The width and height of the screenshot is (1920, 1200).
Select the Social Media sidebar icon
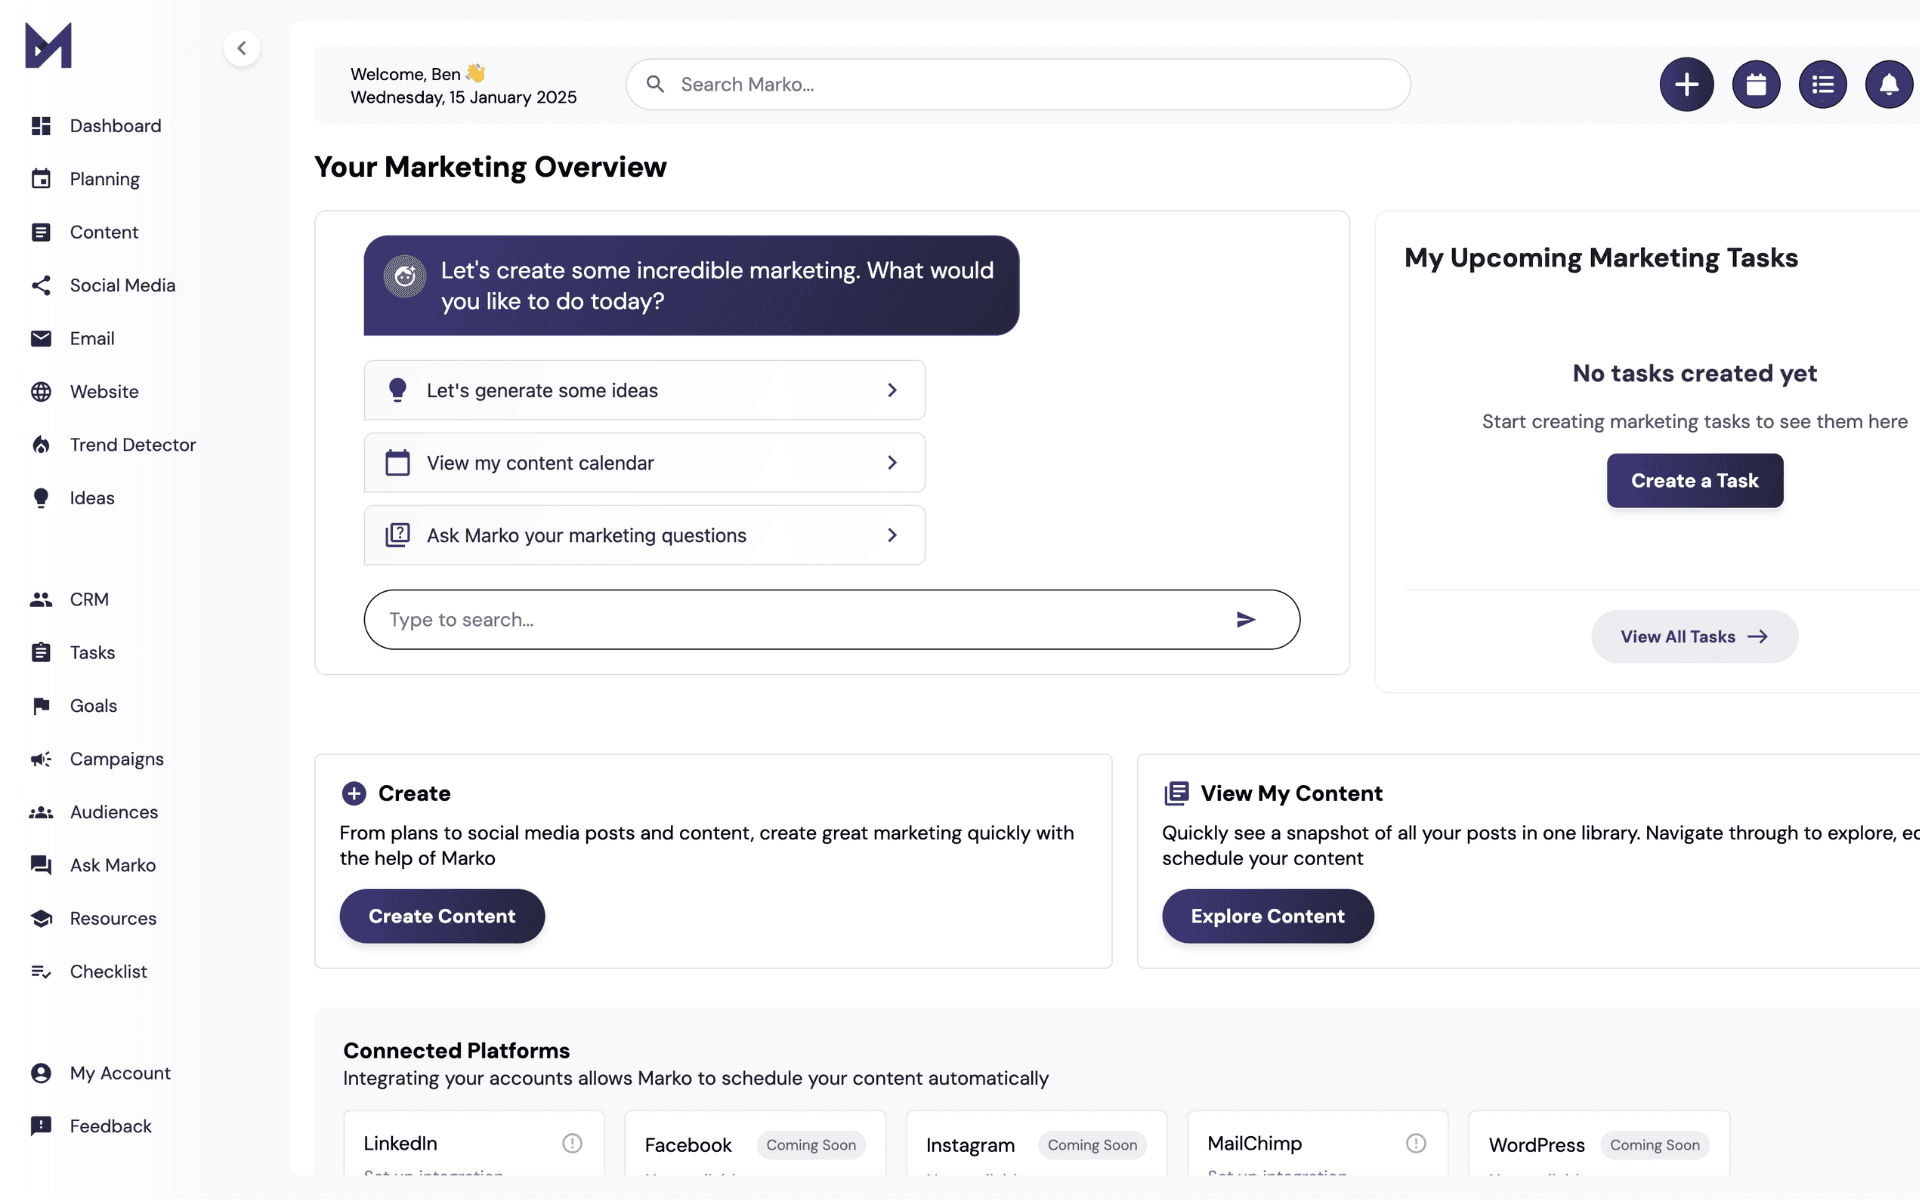tap(41, 285)
